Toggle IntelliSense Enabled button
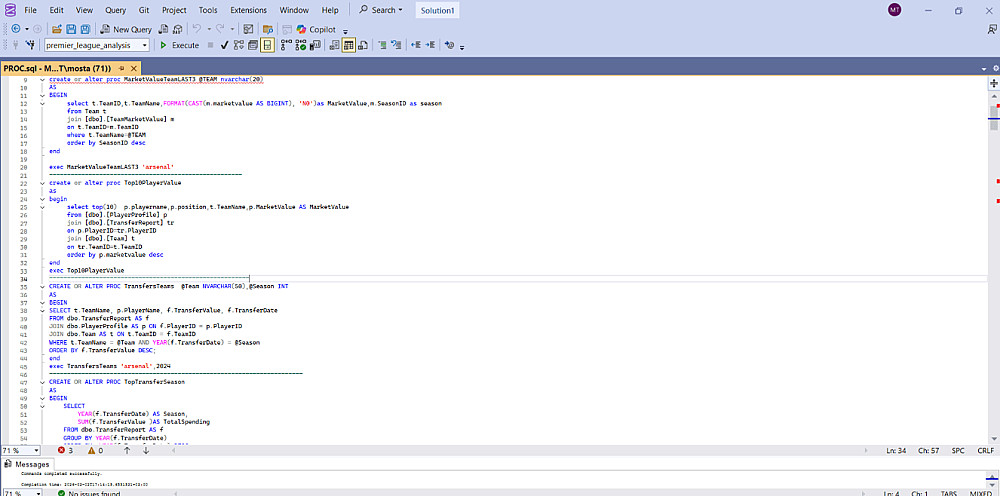 point(268,45)
